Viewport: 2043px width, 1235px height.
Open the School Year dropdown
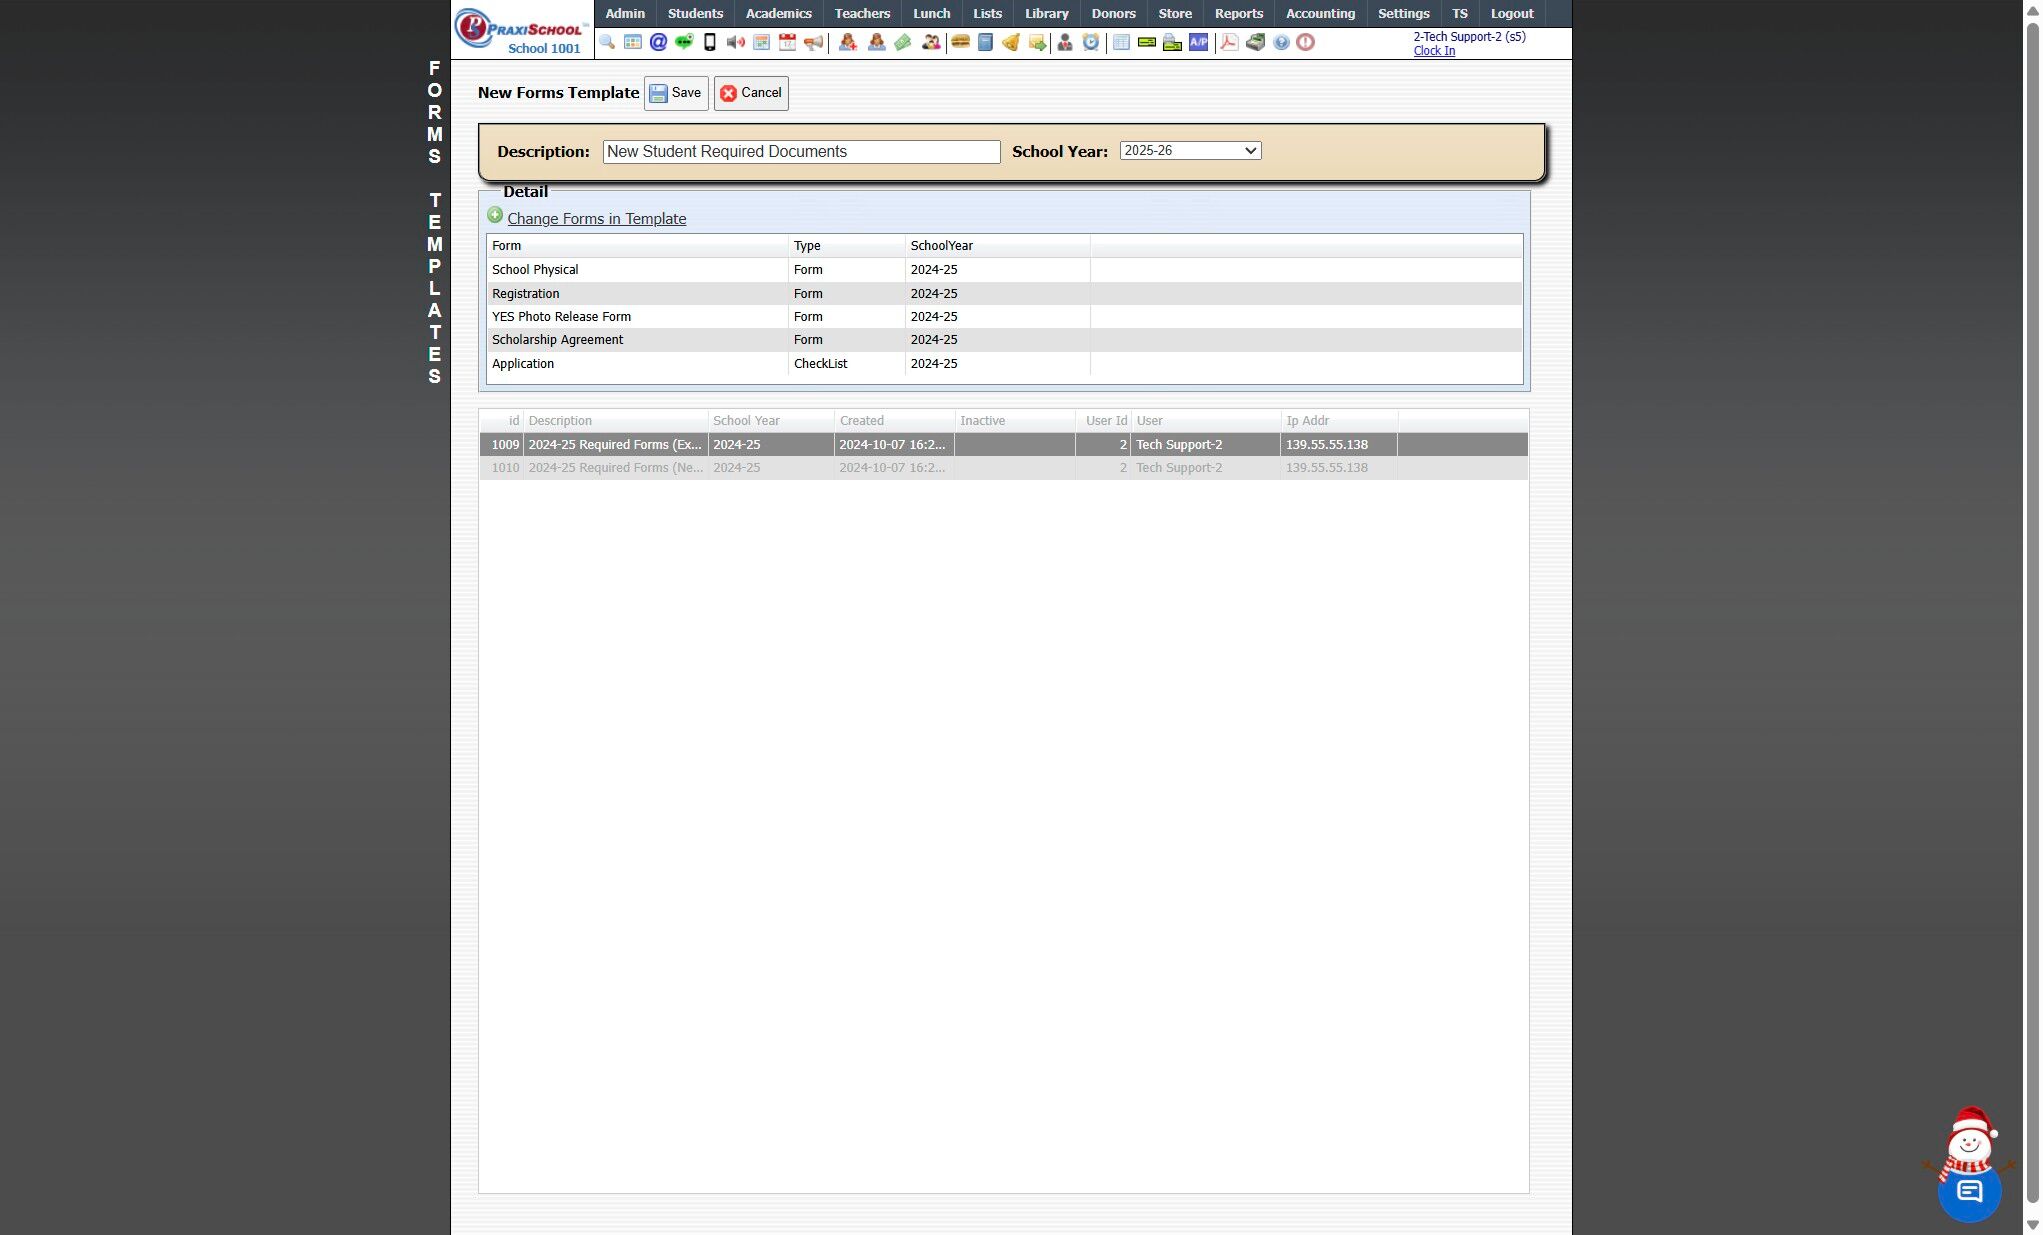[x=1190, y=151]
